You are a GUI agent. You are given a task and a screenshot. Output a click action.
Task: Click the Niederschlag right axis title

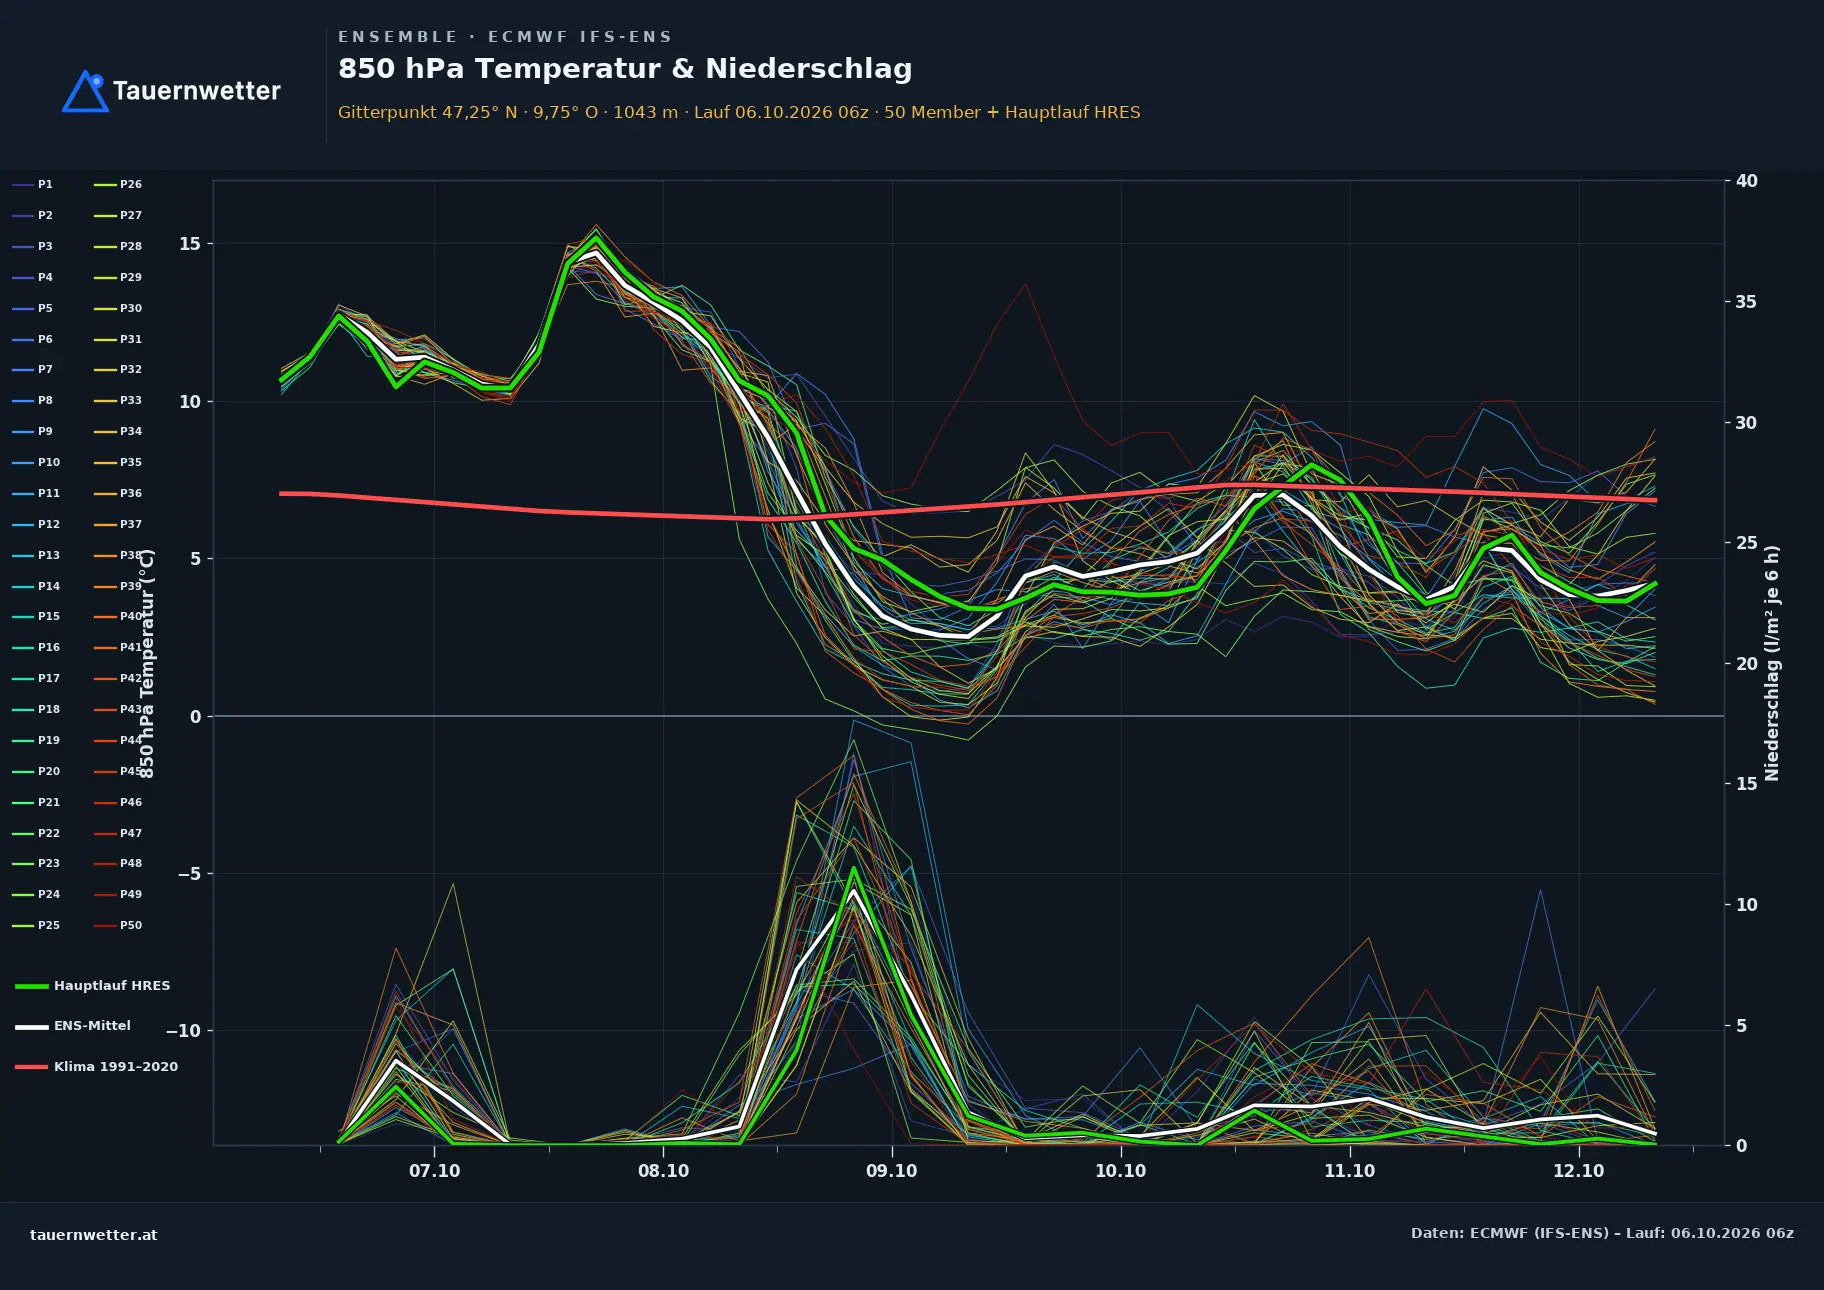coord(1772,663)
